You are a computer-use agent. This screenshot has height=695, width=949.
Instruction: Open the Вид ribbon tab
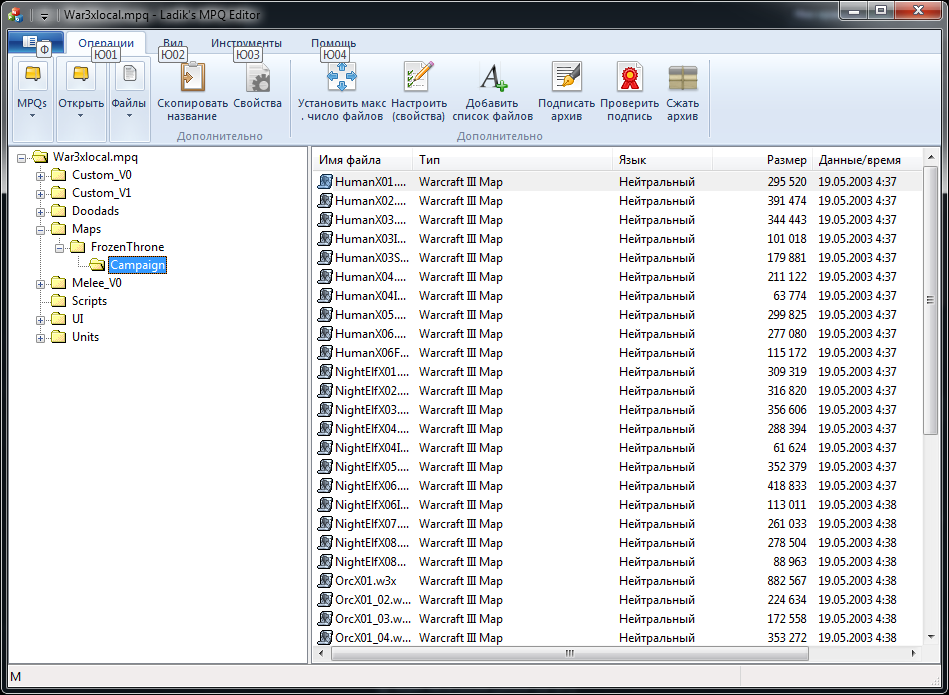click(173, 43)
